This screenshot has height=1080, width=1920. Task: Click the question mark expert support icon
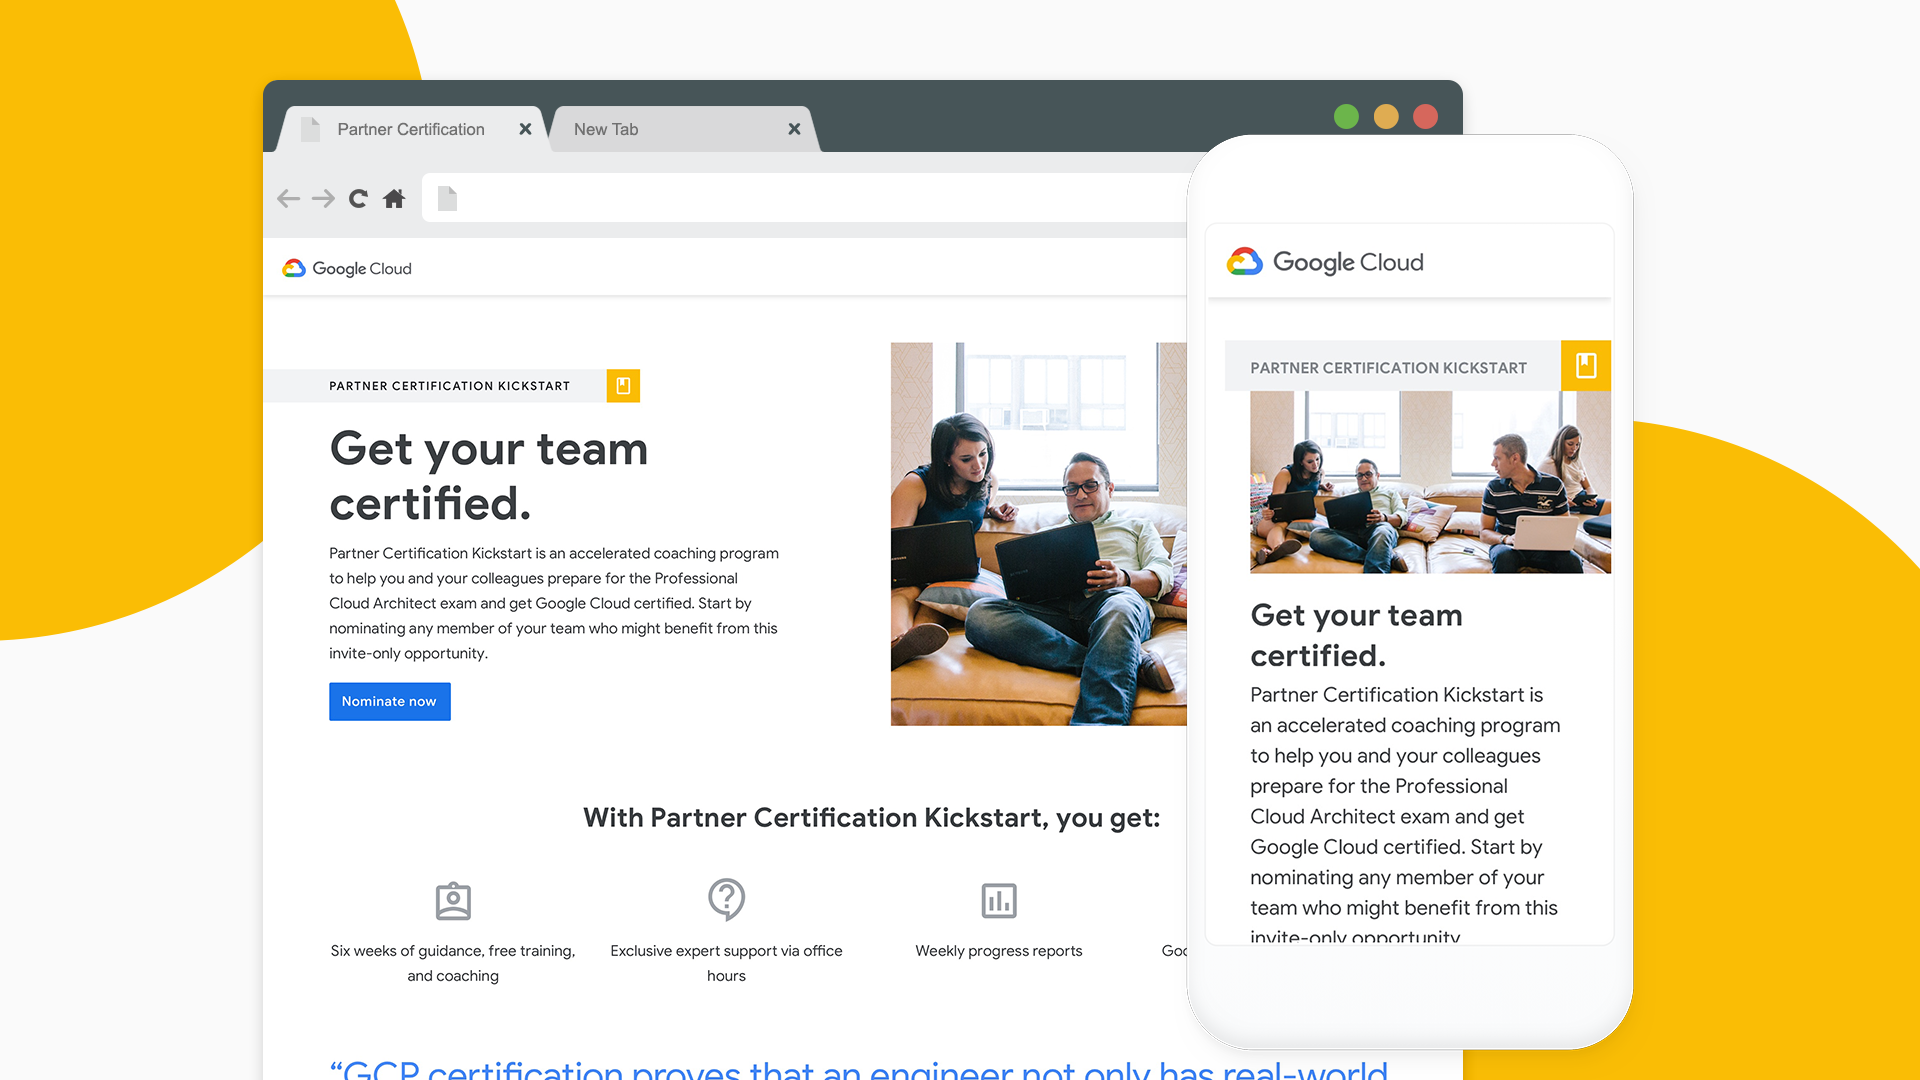coord(727,899)
